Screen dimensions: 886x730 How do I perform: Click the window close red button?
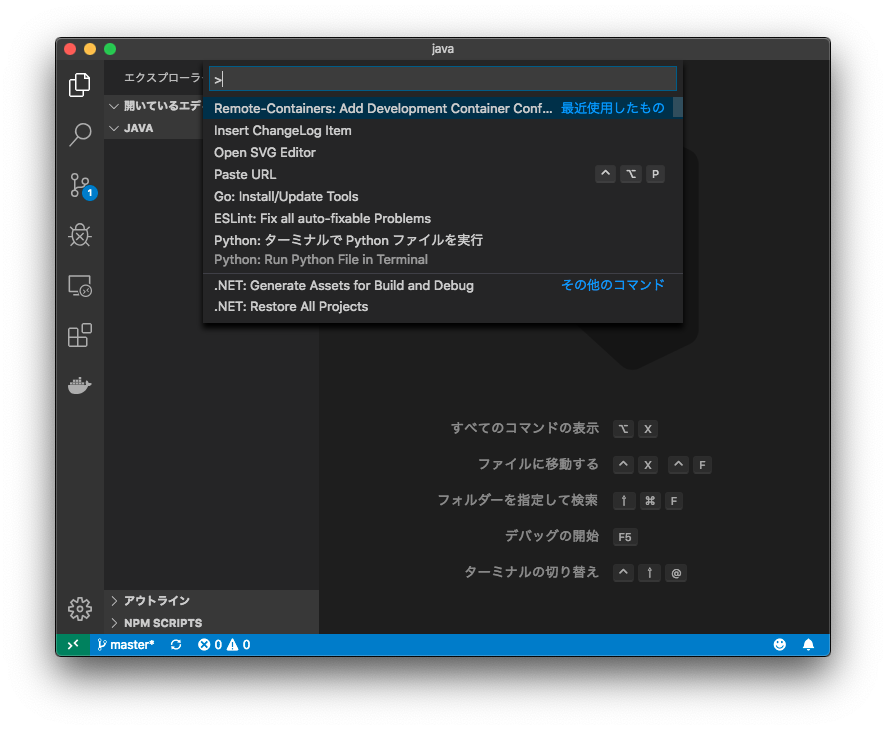click(x=70, y=49)
